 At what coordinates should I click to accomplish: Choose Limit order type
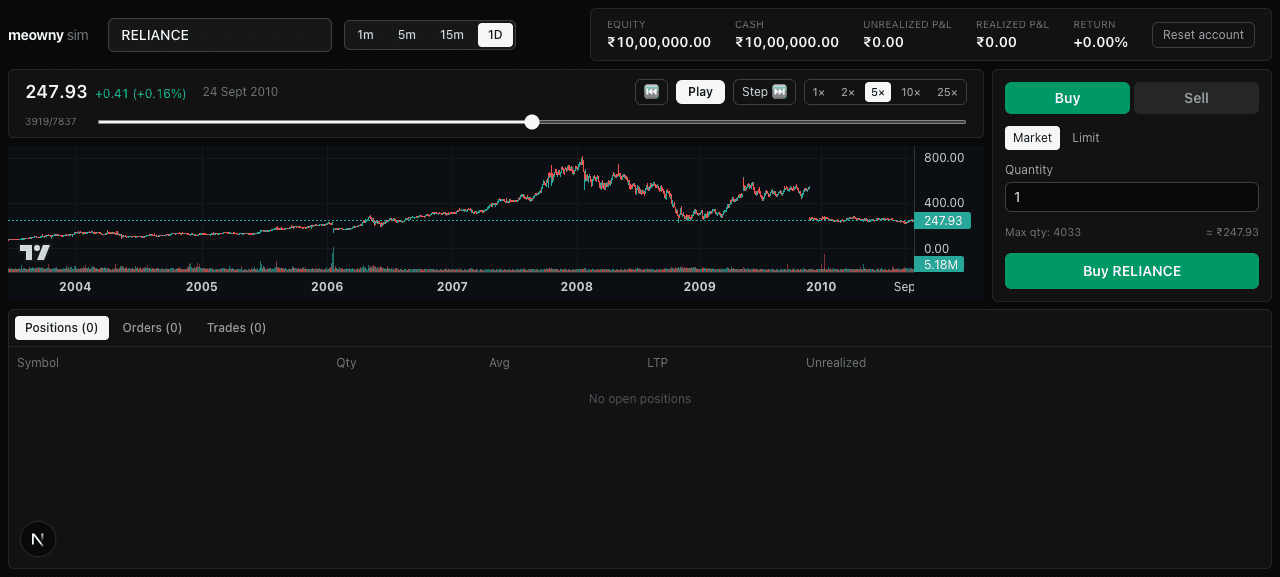[x=1085, y=138]
